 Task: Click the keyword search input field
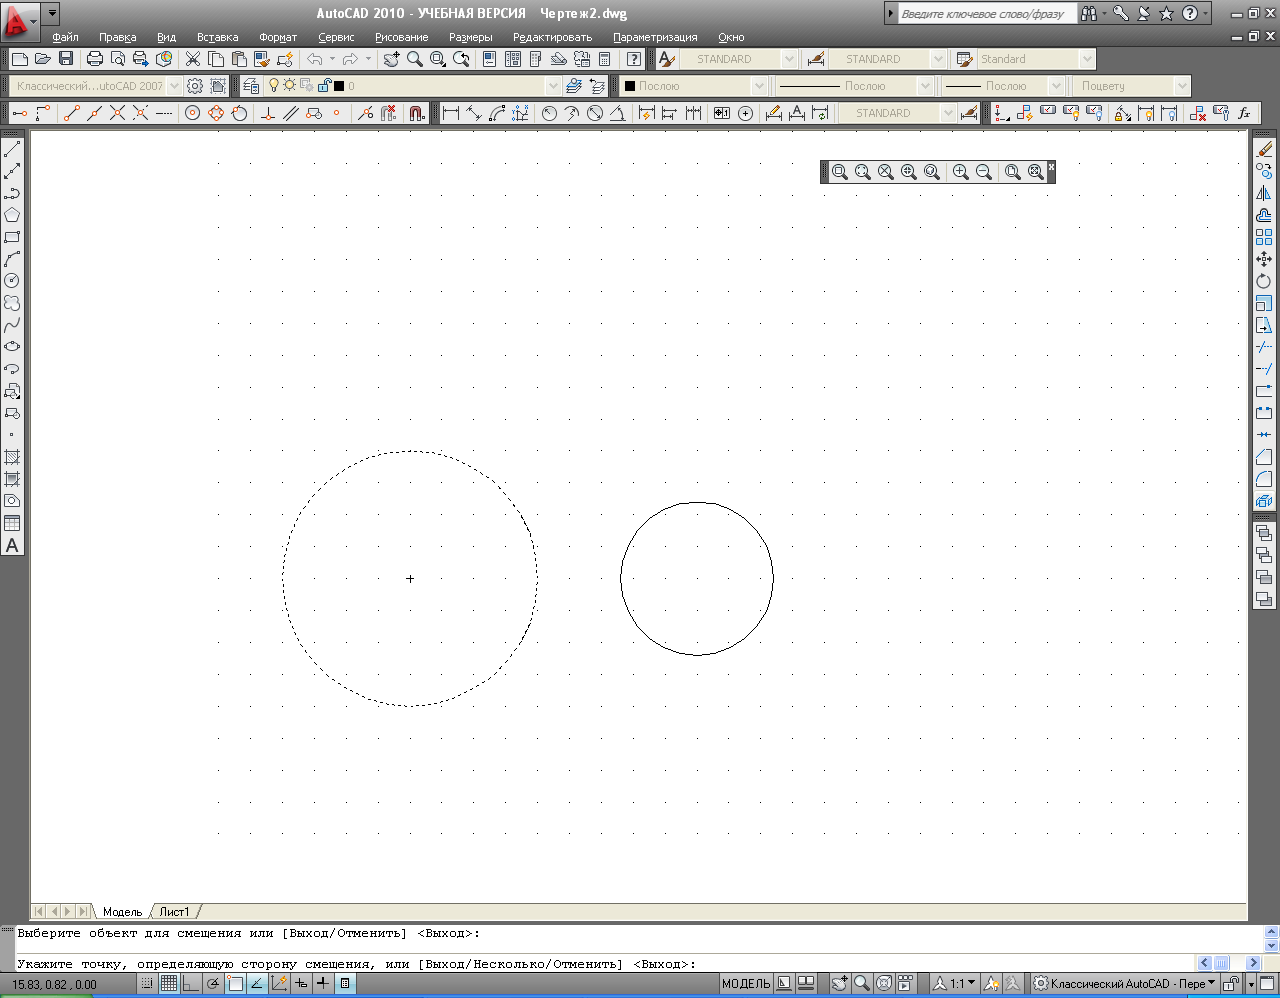pos(986,14)
